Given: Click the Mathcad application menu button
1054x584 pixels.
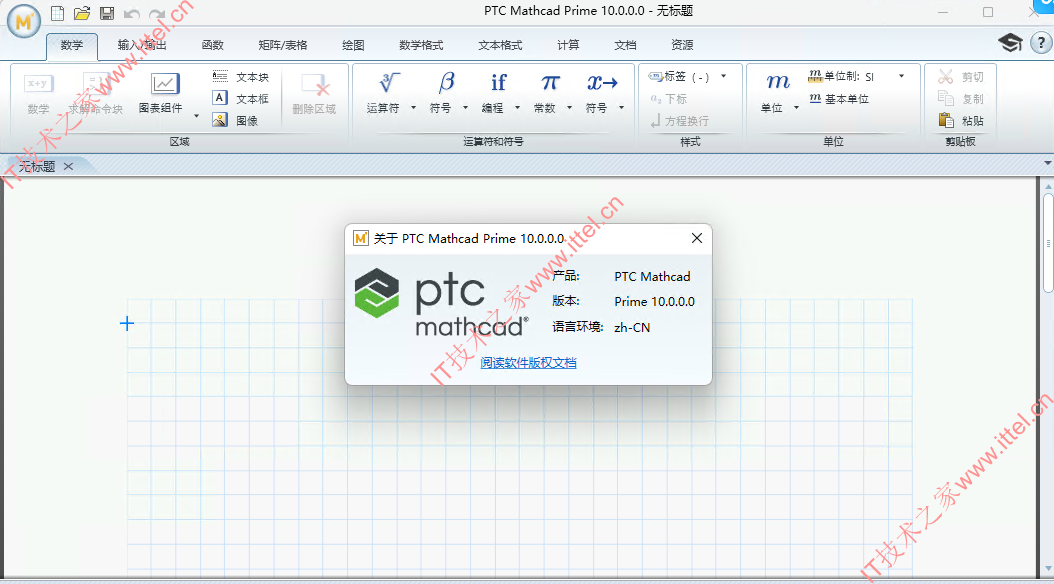Looking at the screenshot, I should pos(24,21).
